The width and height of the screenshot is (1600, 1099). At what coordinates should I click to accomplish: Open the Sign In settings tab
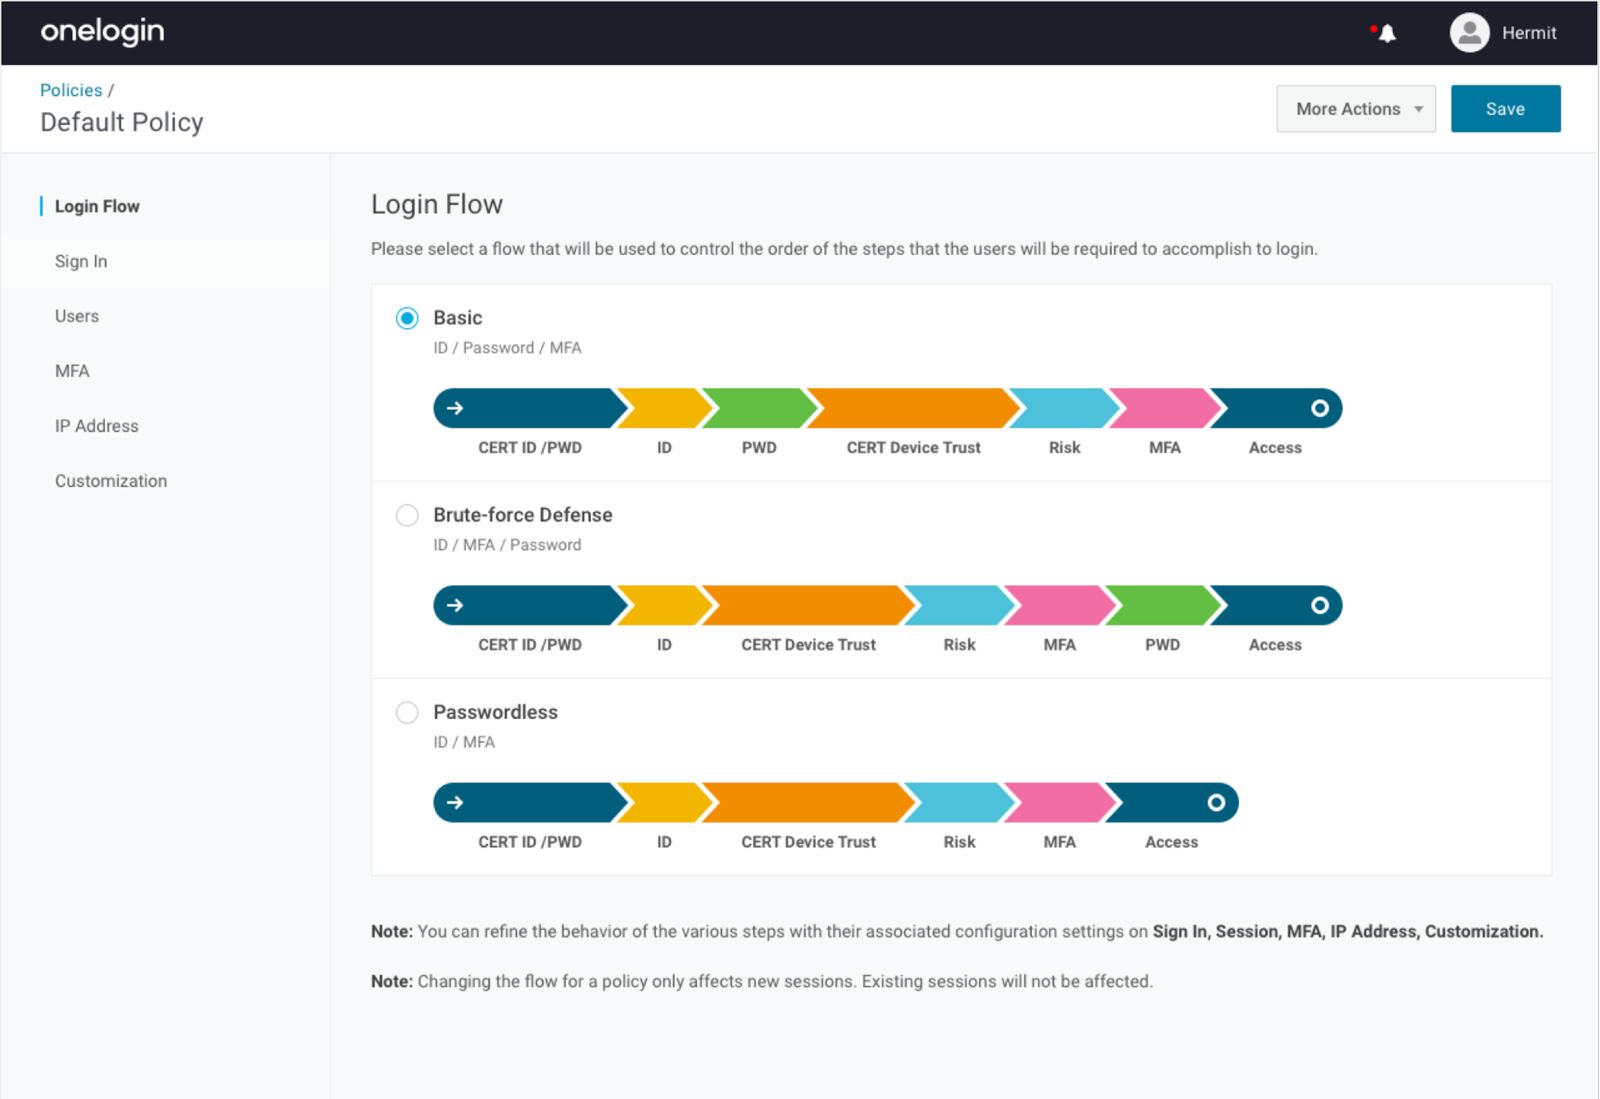pos(81,261)
